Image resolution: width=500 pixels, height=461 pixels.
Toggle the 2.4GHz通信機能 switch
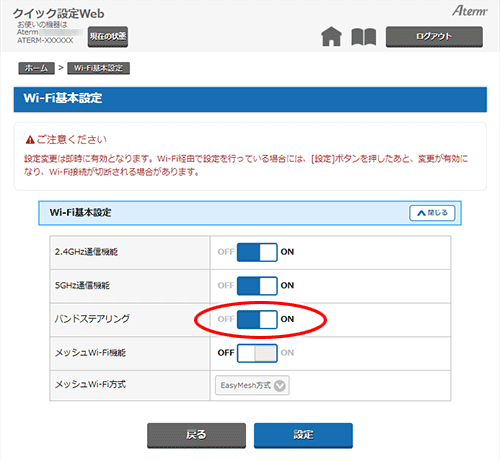tap(257, 252)
